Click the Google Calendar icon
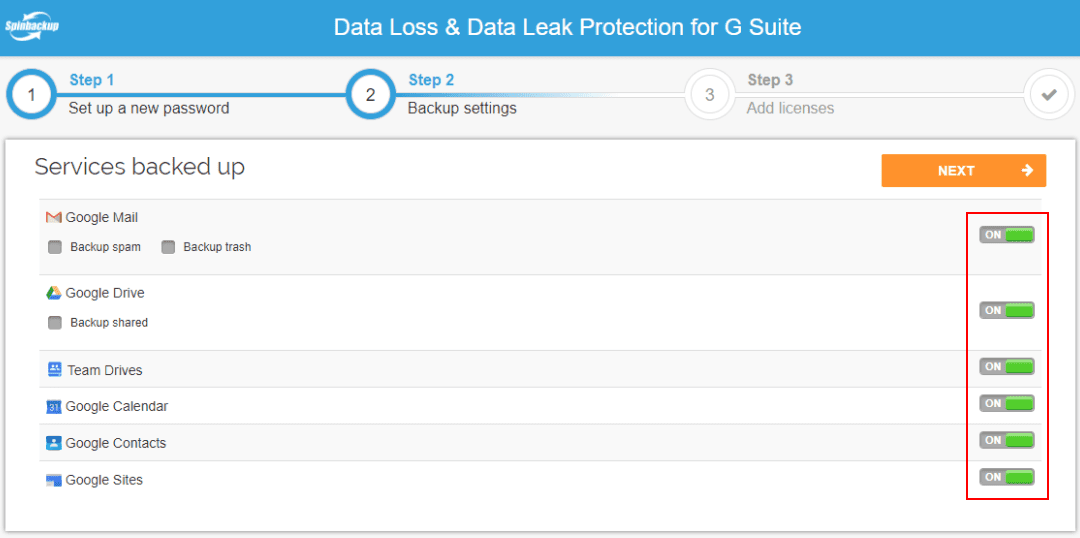The height and width of the screenshot is (538, 1080). 54,407
